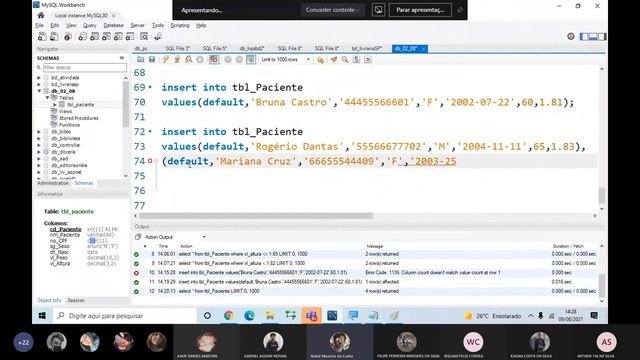Execute script with the lightning bolt icon
Viewport: 640px width, 360px height.
(165, 60)
